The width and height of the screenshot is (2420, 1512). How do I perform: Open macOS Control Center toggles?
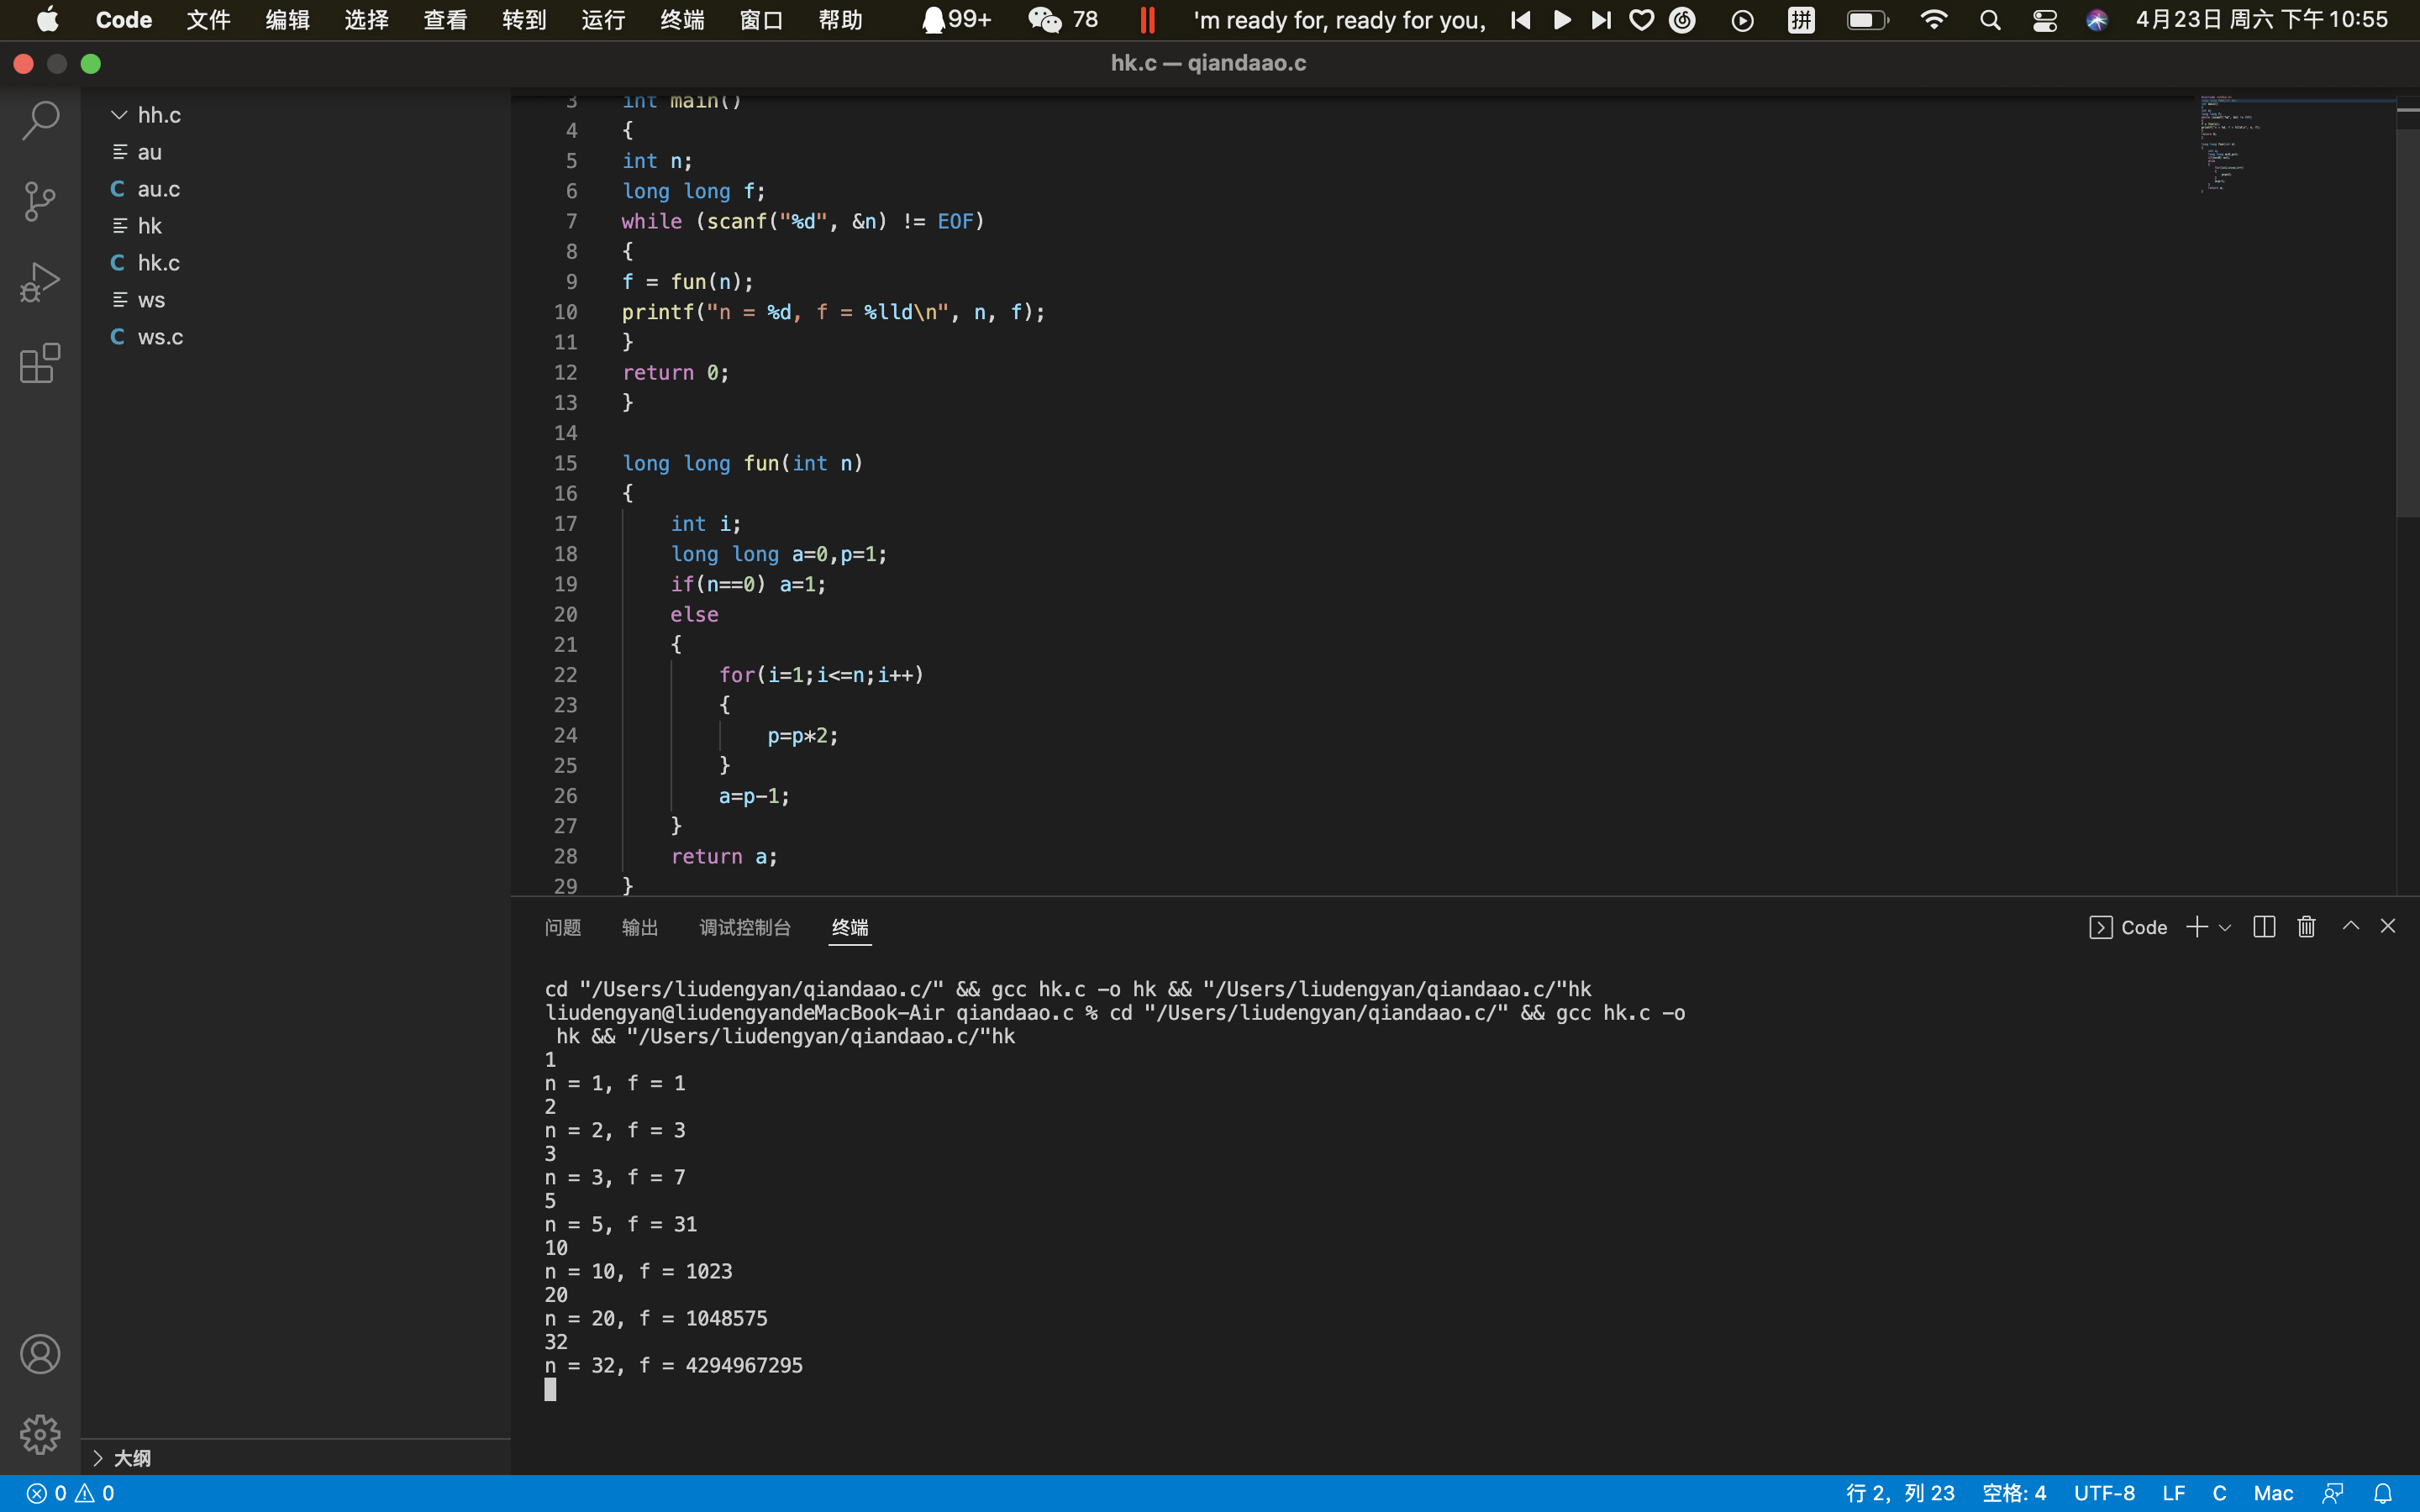[2044, 20]
